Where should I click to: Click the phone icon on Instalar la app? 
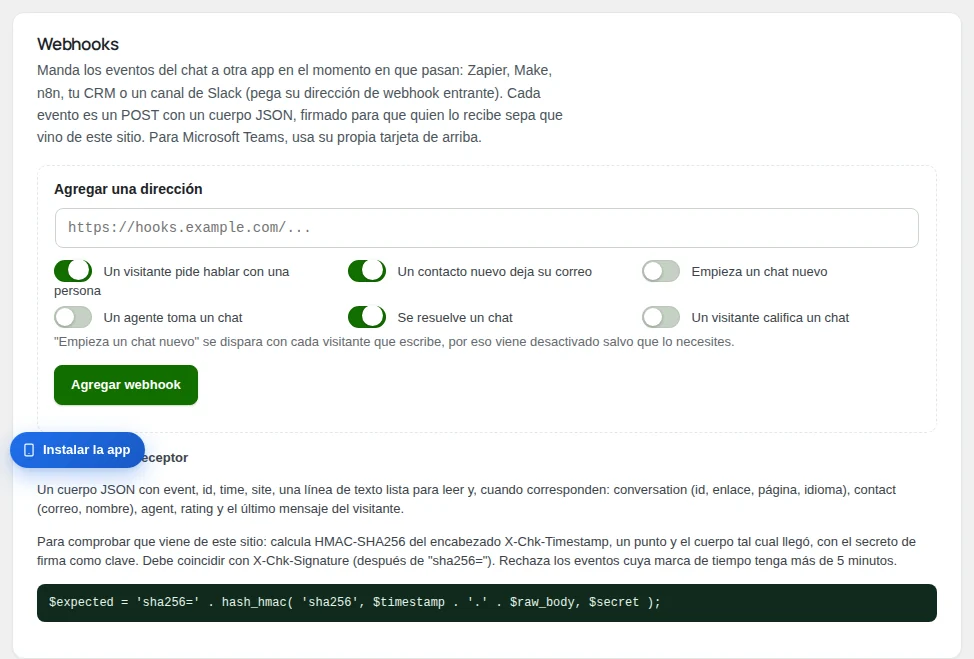29,450
